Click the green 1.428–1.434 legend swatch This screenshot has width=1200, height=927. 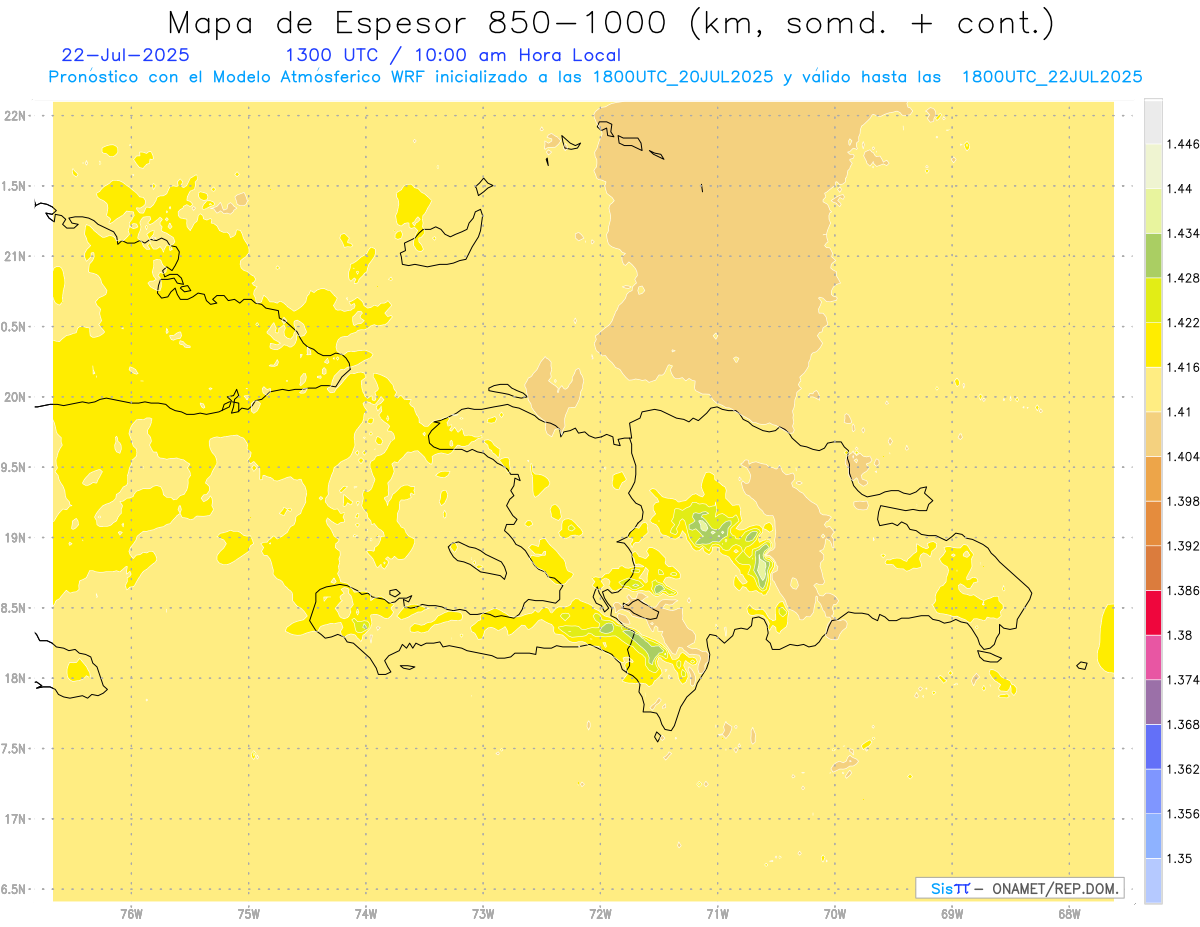pyautogui.click(x=1153, y=255)
